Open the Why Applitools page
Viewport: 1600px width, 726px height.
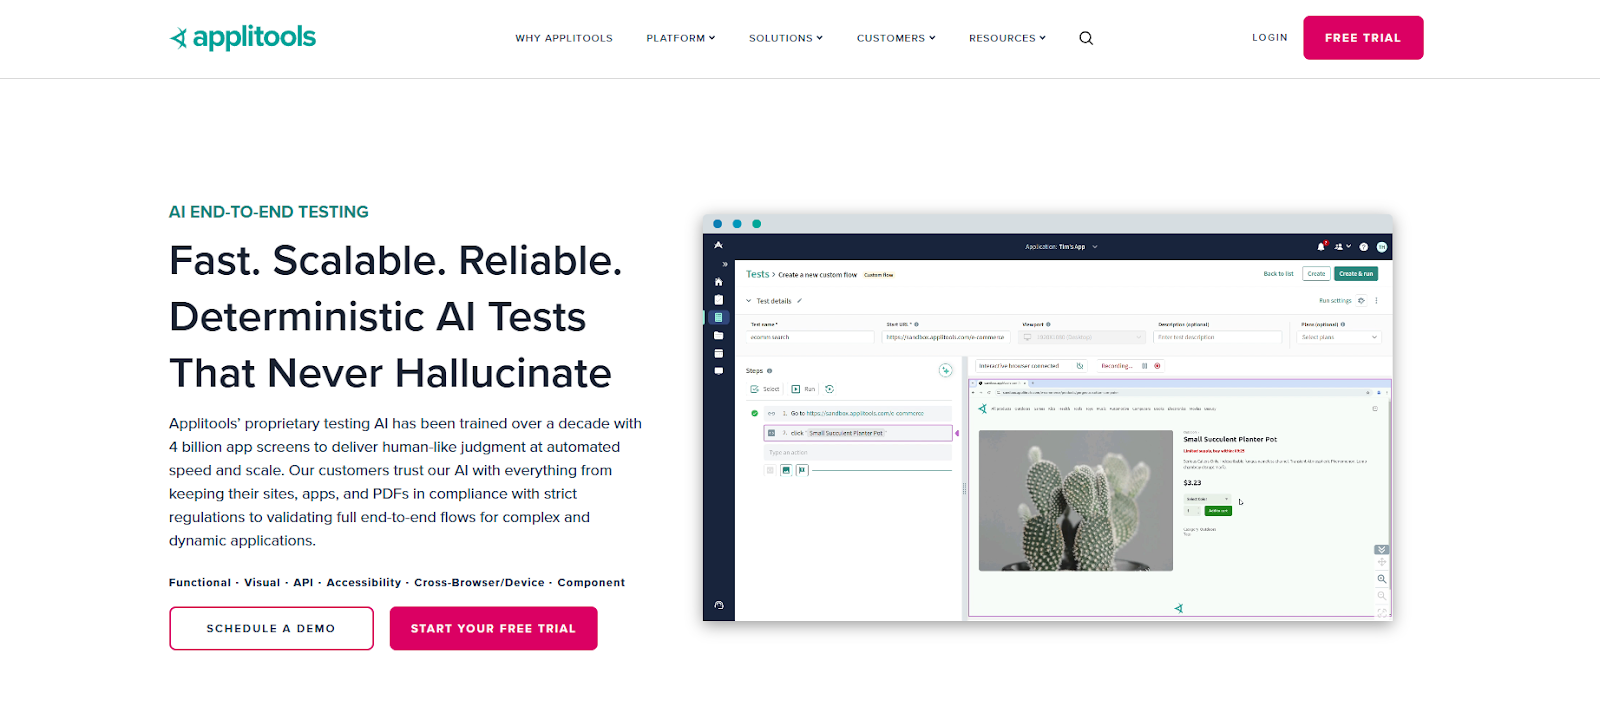[564, 38]
